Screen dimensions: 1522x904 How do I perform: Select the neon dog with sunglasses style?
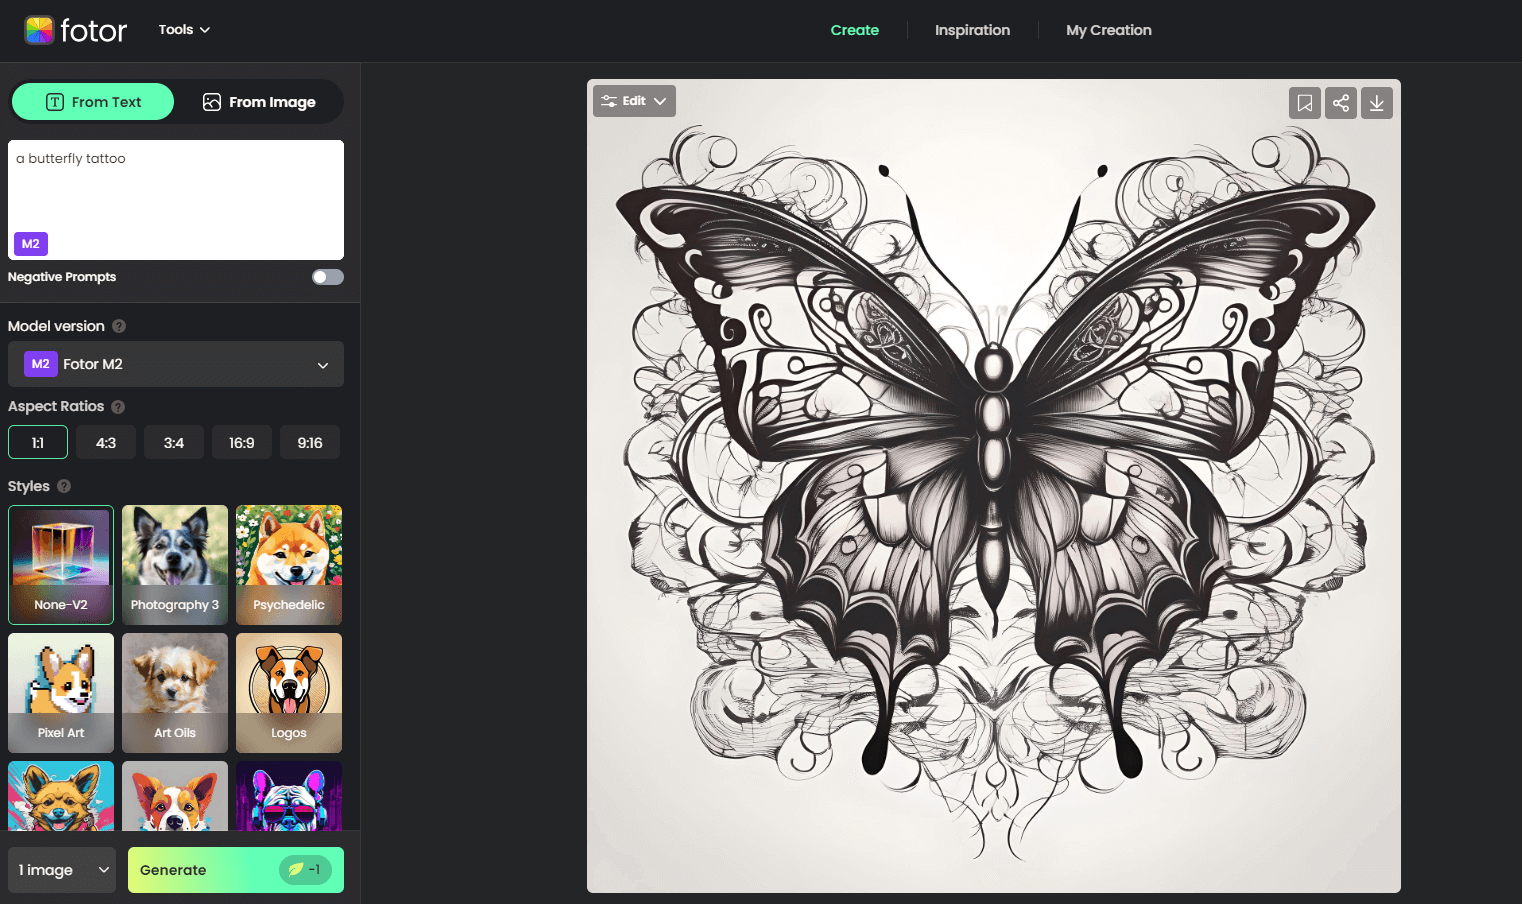[289, 796]
